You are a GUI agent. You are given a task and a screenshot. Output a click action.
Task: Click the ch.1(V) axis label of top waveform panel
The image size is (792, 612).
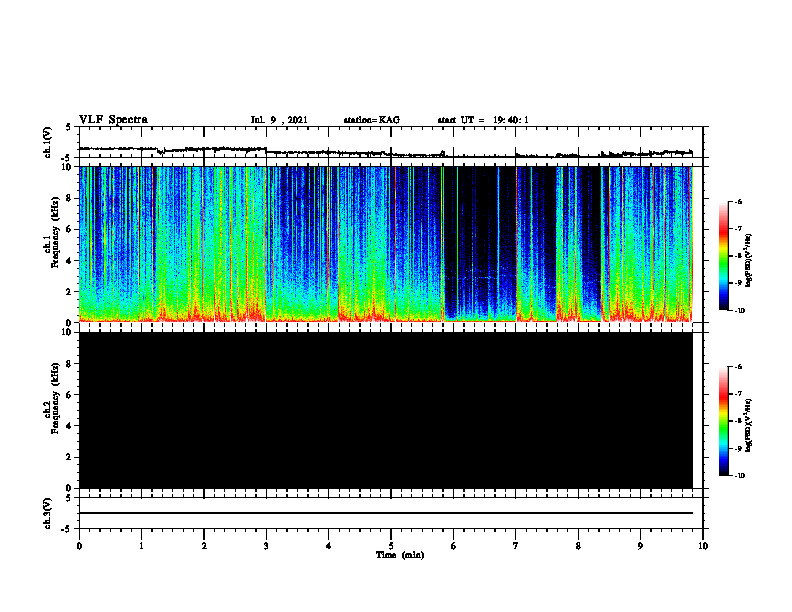(48, 142)
